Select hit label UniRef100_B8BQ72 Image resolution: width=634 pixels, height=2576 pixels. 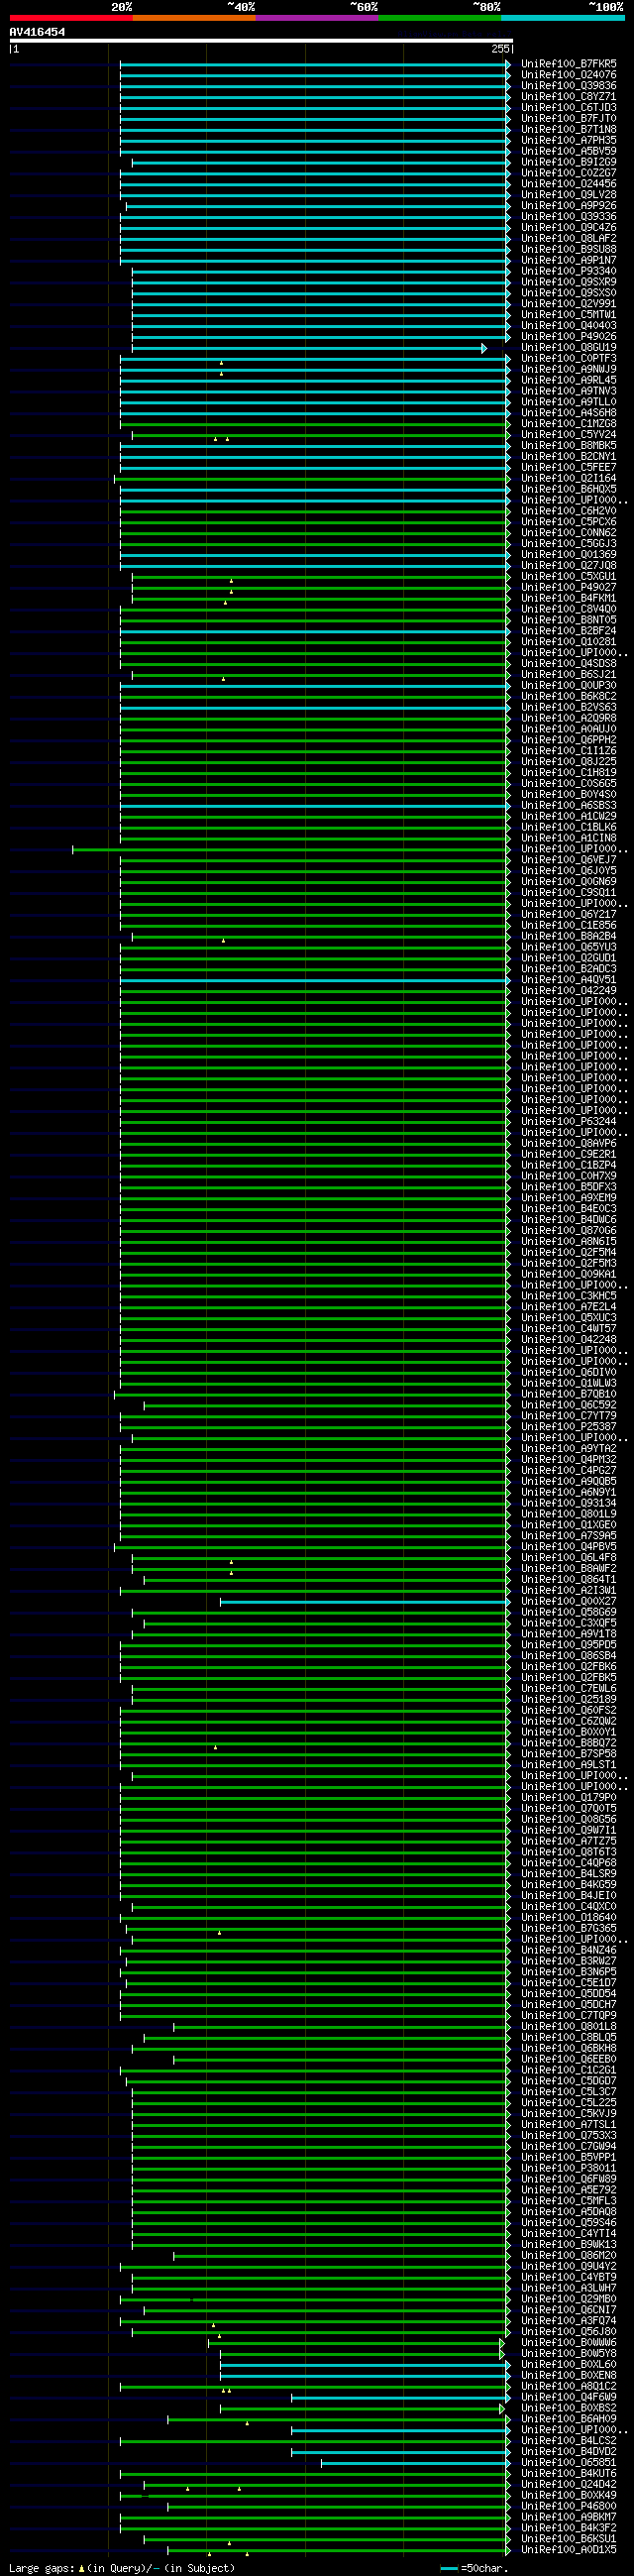(569, 1743)
